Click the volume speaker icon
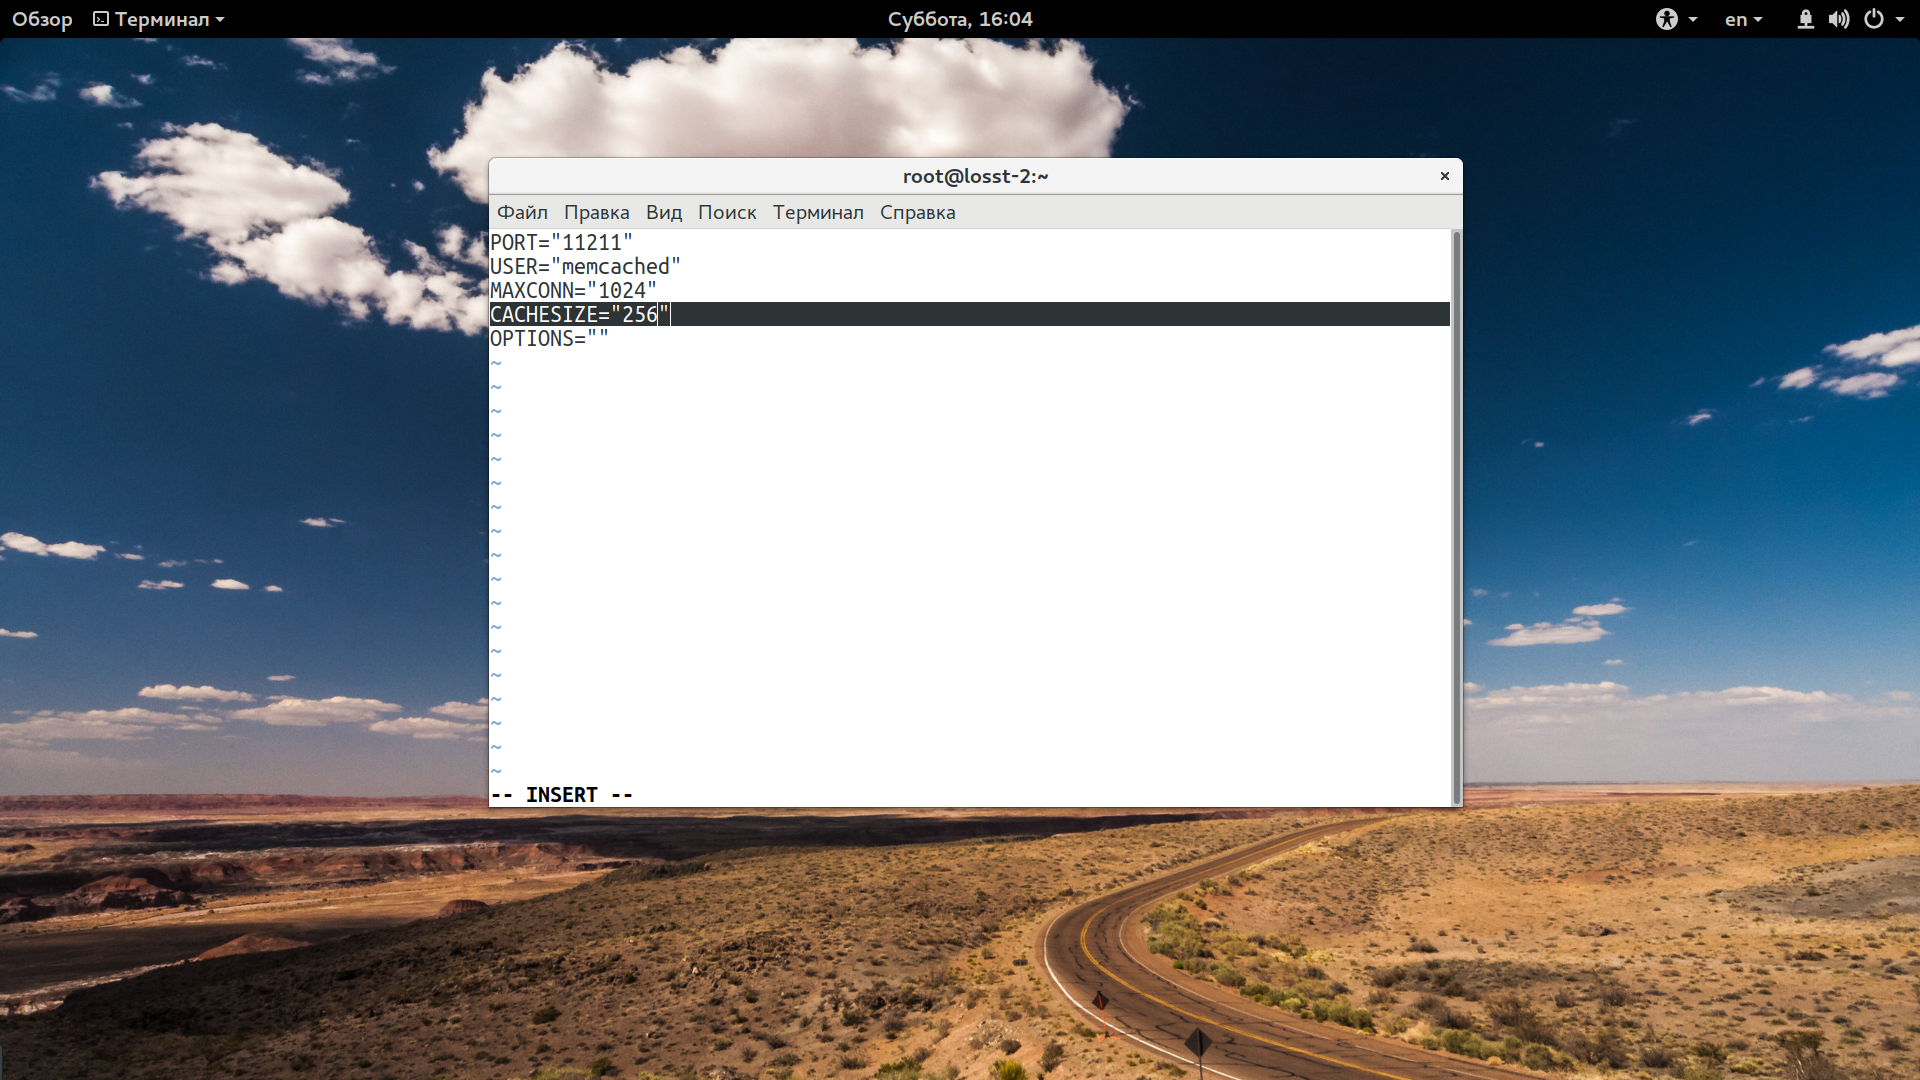Image resolution: width=1920 pixels, height=1080 pixels. pos(1839,19)
